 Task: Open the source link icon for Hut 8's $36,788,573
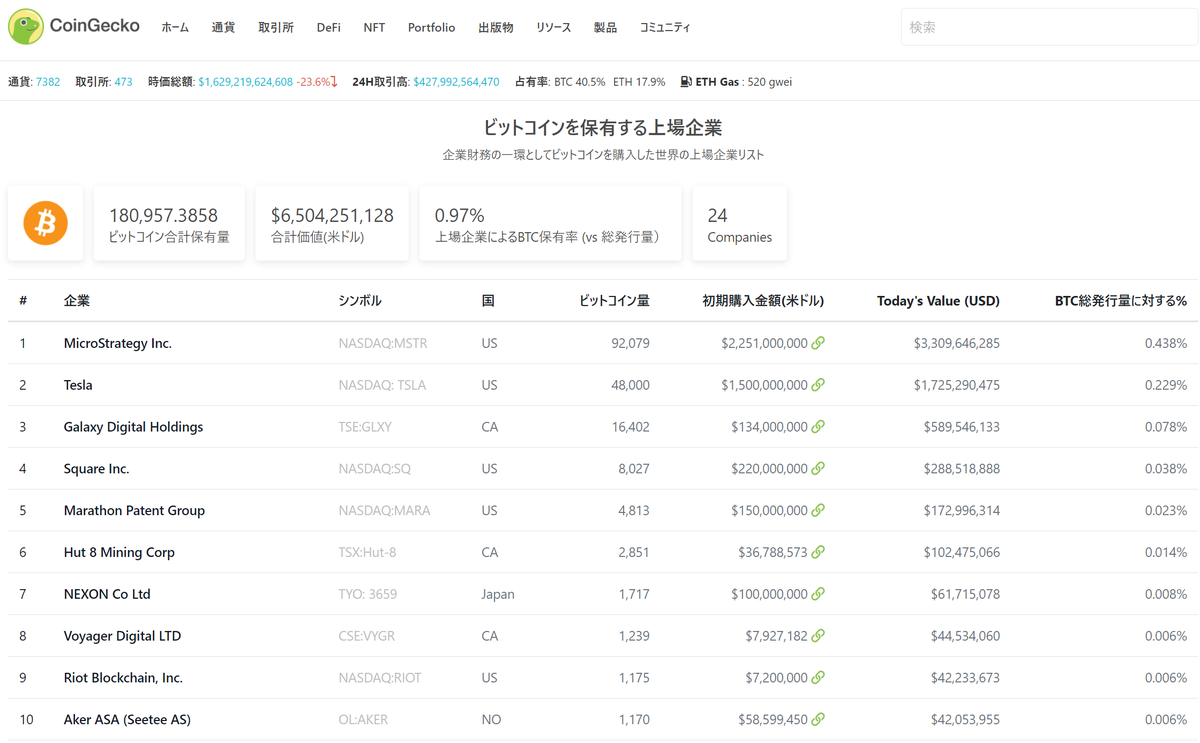tap(818, 552)
